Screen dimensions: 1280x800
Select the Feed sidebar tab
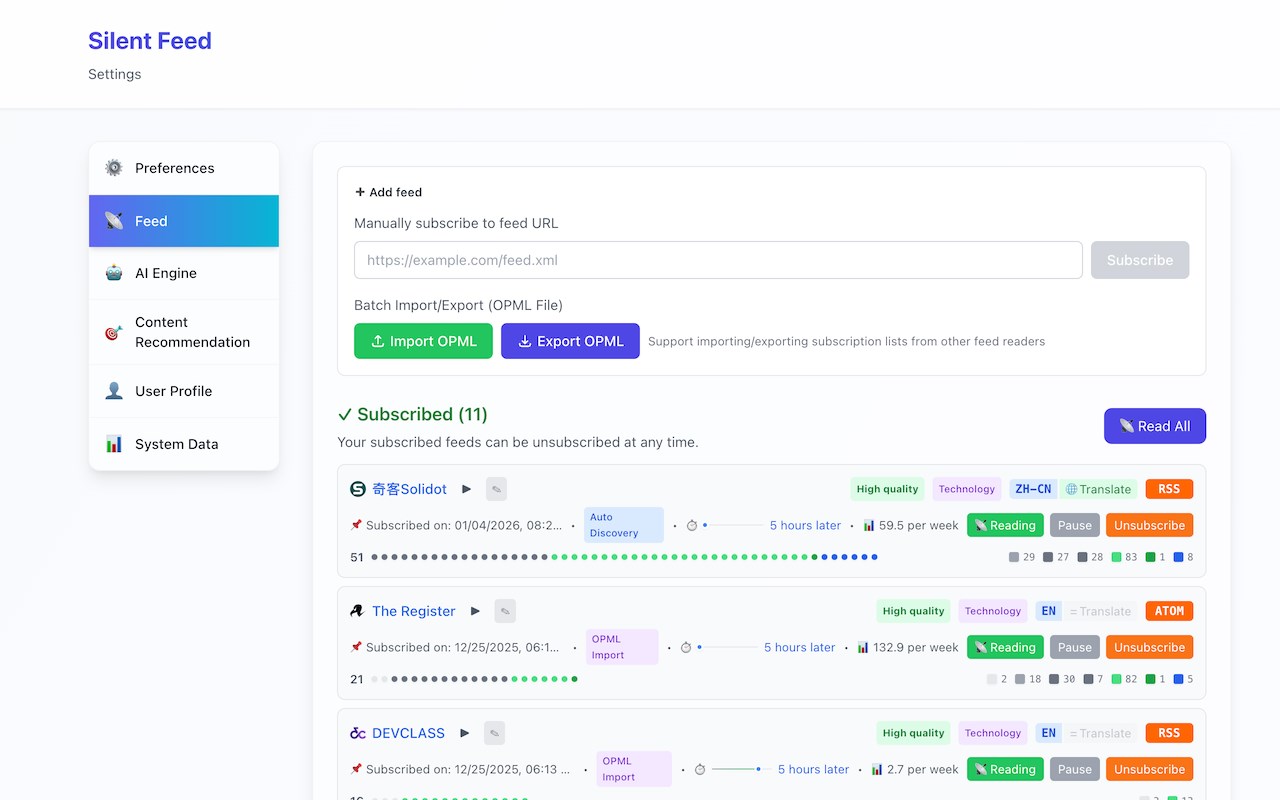tap(184, 221)
